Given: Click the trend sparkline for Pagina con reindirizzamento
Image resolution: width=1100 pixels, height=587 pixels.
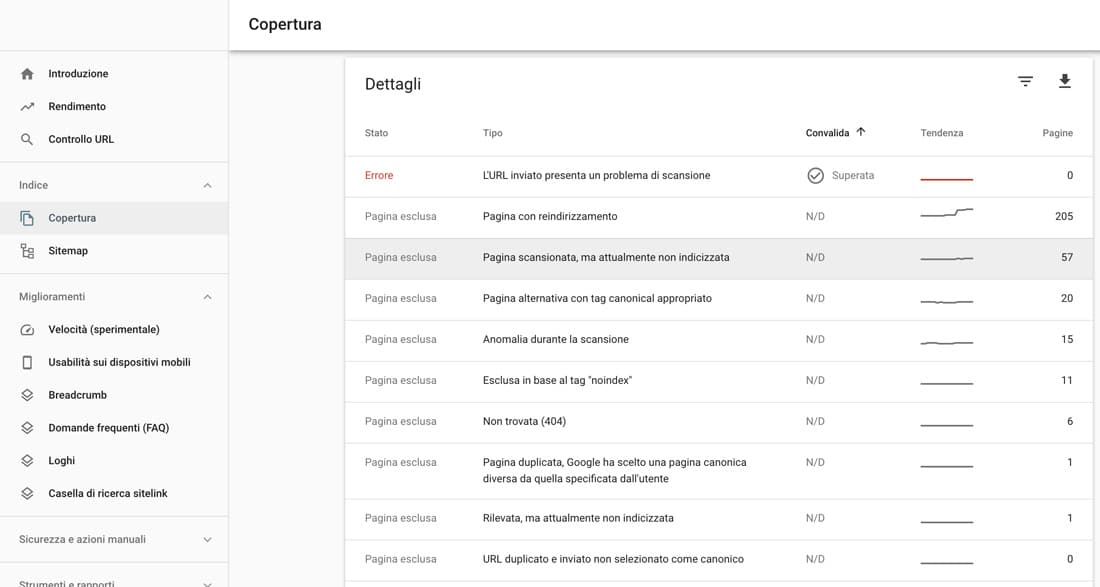Looking at the screenshot, I should pyautogui.click(x=946, y=213).
